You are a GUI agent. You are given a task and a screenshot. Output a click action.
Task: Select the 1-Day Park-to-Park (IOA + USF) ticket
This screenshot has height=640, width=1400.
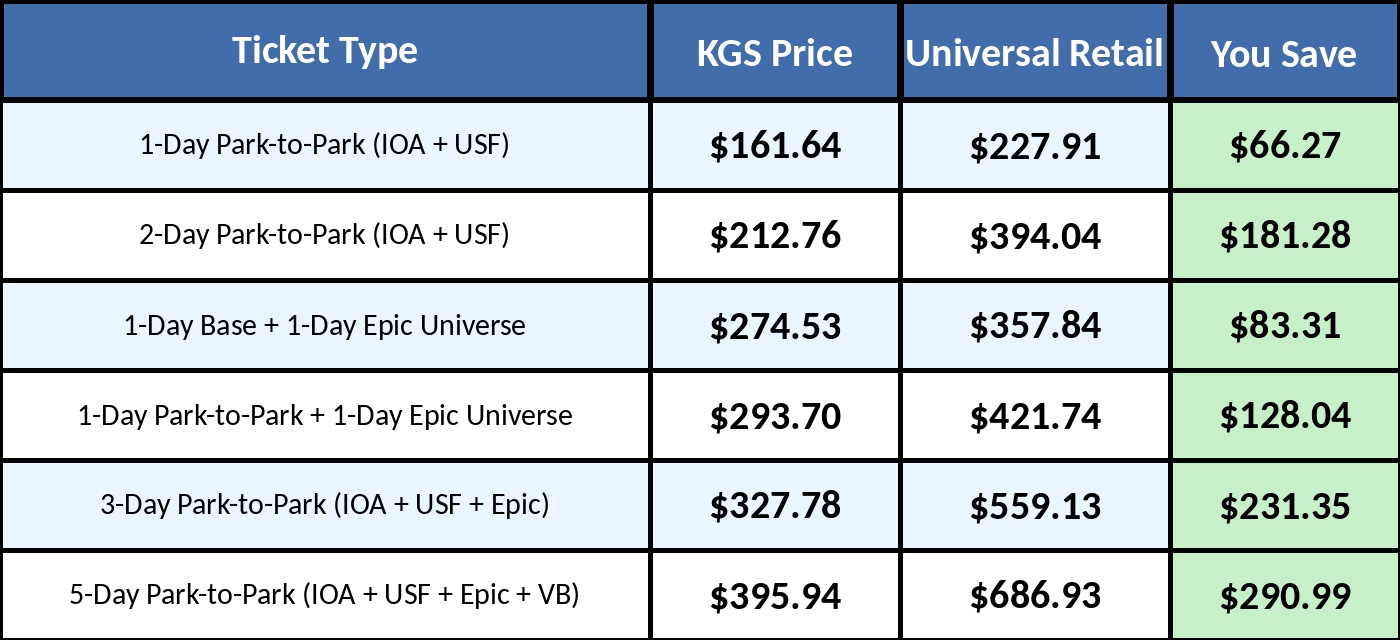point(325,145)
